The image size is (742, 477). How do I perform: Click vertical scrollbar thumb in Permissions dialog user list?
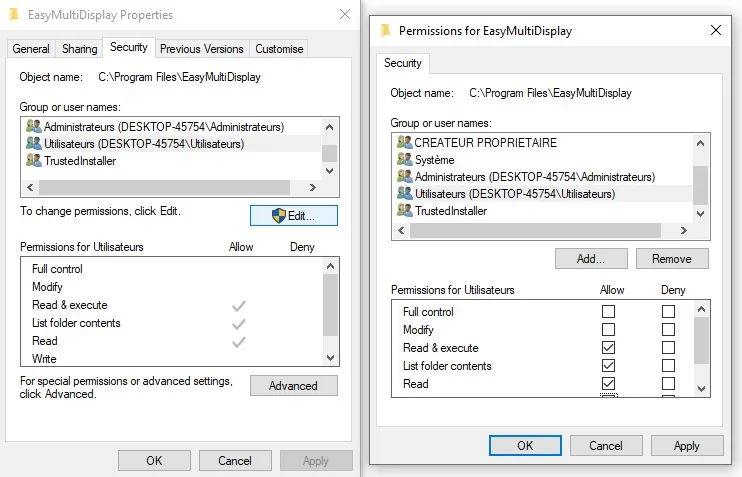(701, 185)
